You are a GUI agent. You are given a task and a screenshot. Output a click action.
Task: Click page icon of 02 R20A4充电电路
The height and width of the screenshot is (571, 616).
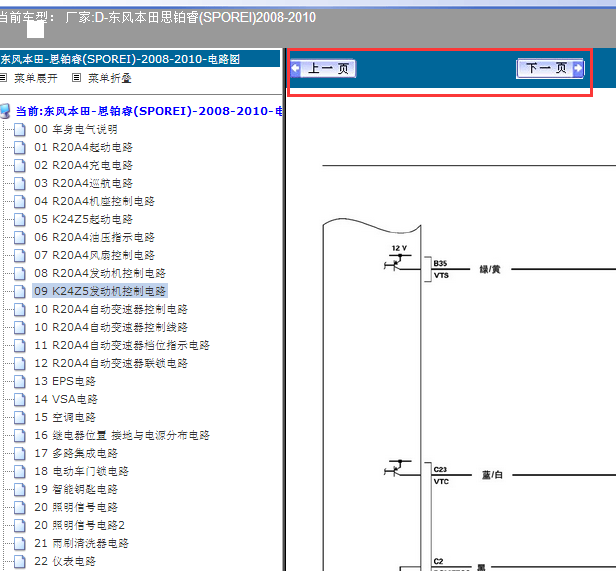[20, 165]
